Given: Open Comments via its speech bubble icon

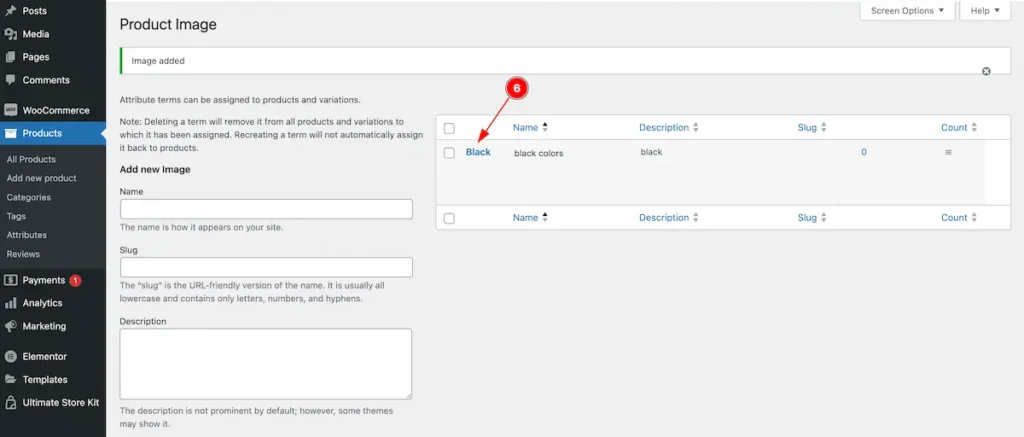Looking at the screenshot, I should (10, 80).
